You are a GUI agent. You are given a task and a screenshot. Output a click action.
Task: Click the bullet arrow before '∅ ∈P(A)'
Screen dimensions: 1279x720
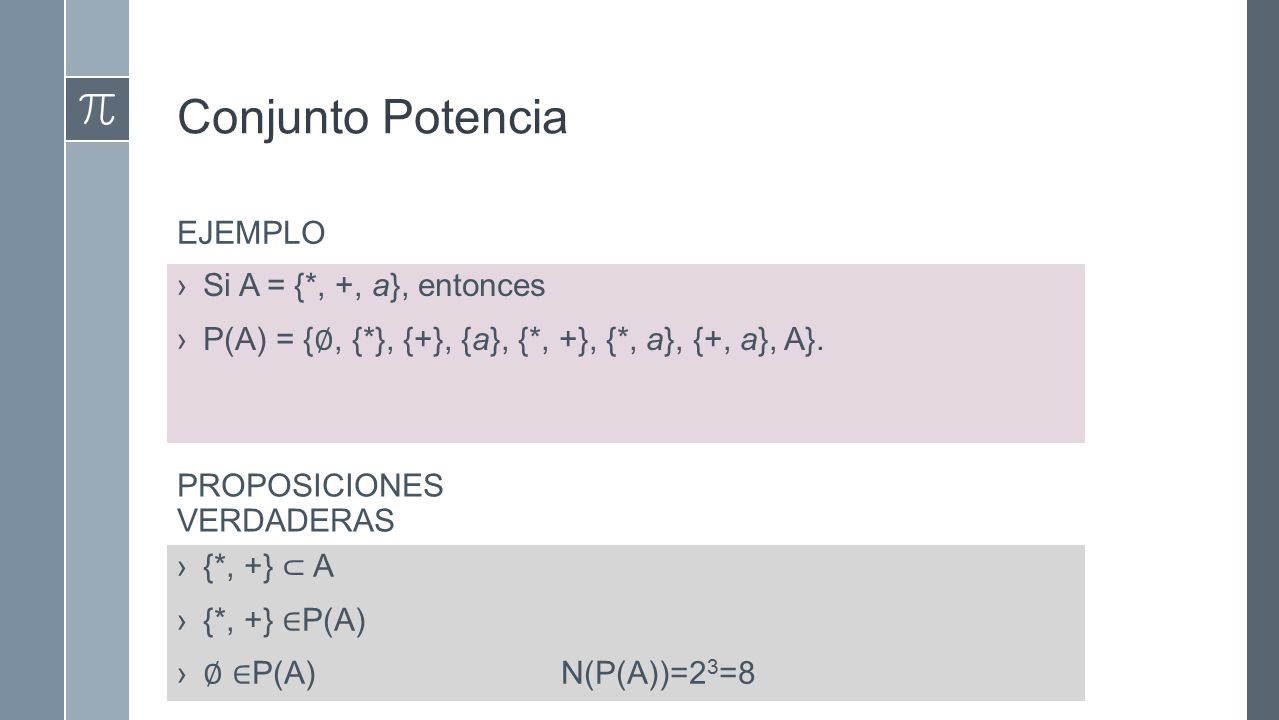182,676
